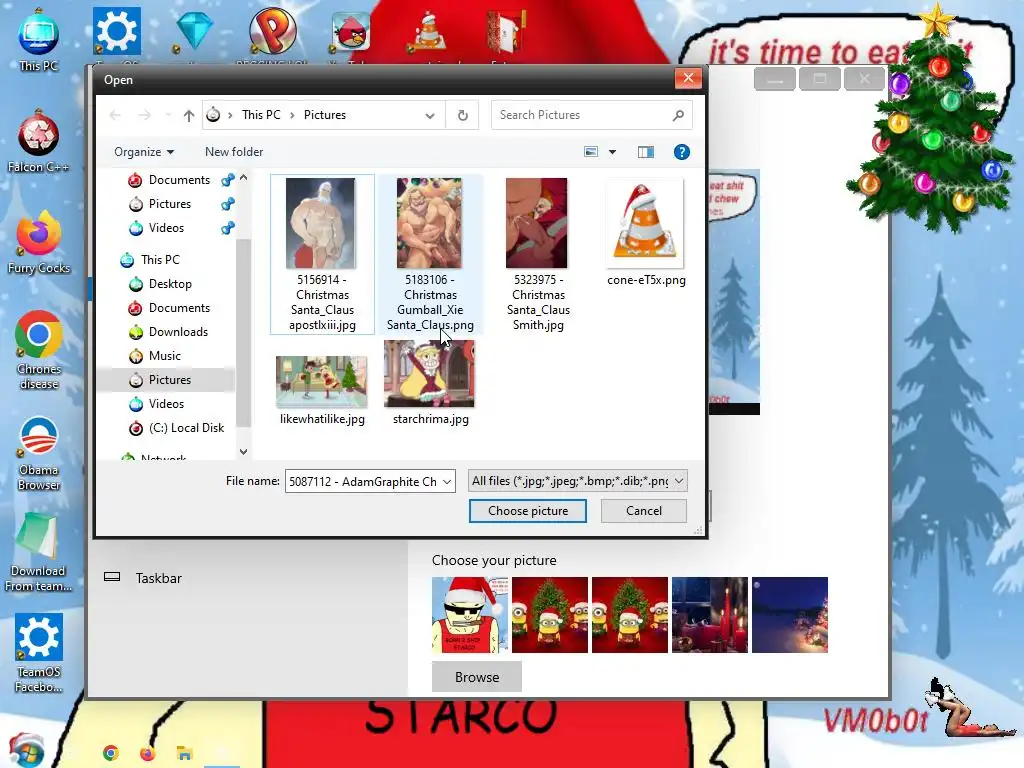Open the Organize dropdown menu
1024x768 pixels.
pos(144,152)
